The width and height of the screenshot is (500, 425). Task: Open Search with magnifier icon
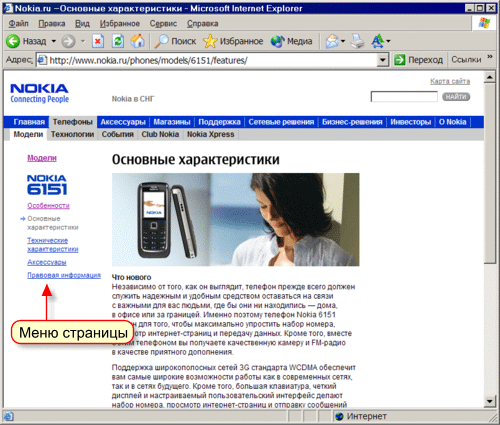(162, 41)
